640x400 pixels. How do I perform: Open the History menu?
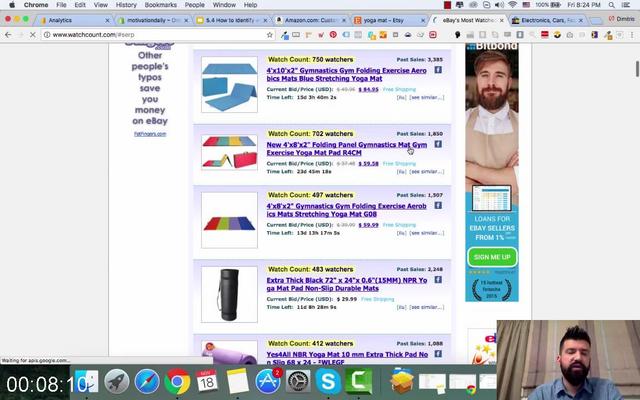click(x=126, y=5)
